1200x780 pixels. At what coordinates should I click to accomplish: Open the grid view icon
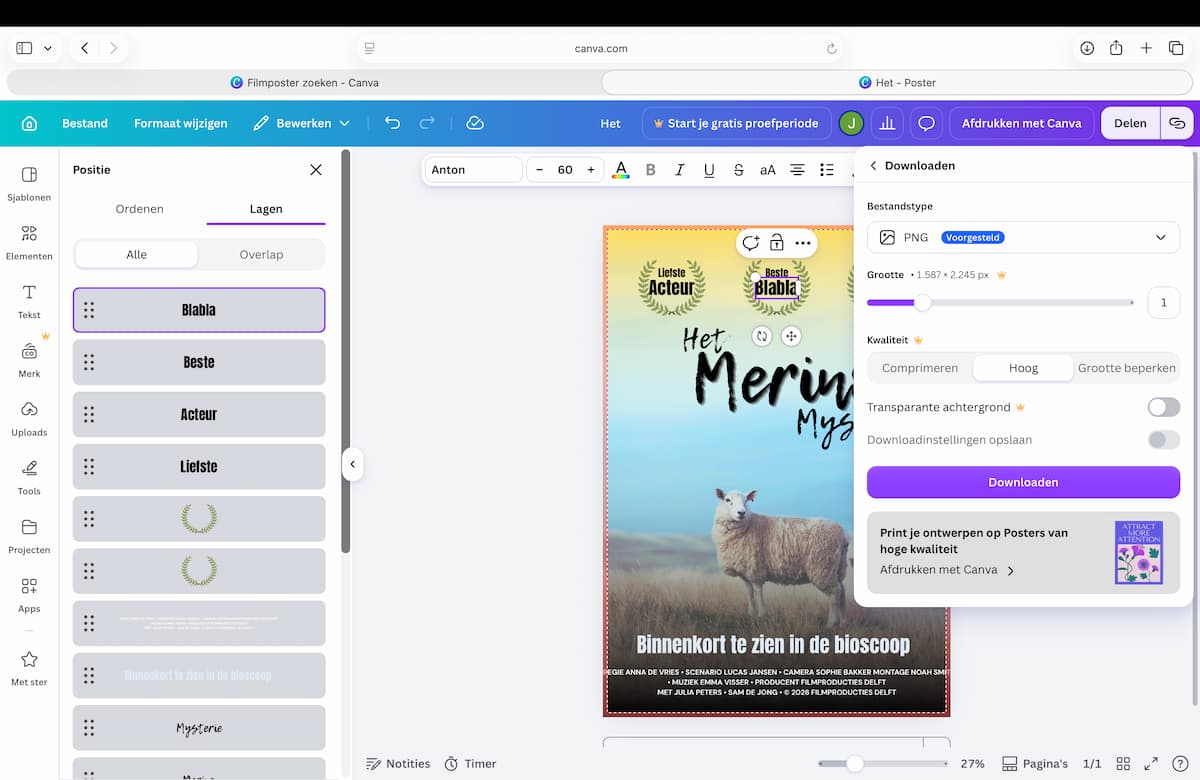tap(1123, 763)
